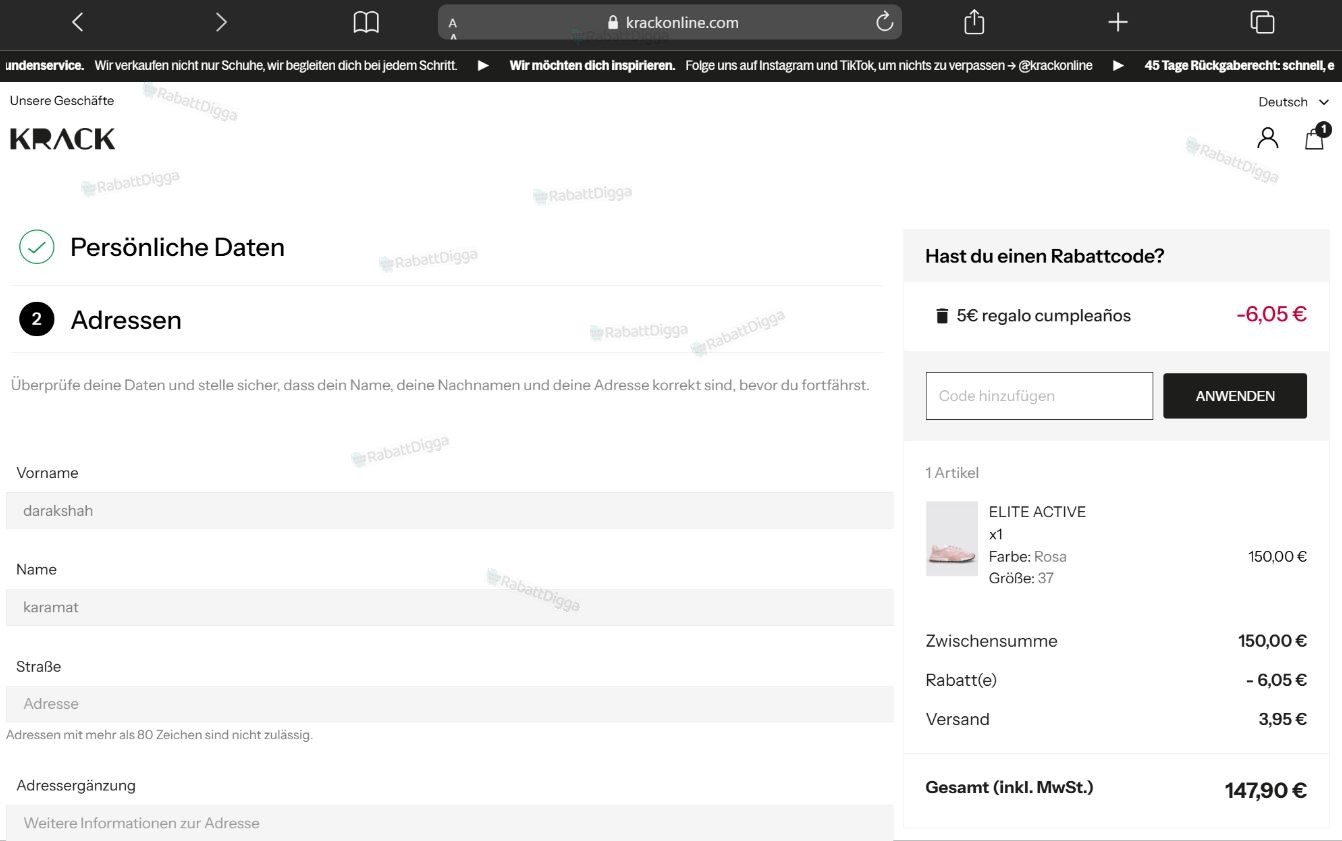
Task: Apply the code with ANWENDEN button
Action: coord(1235,396)
